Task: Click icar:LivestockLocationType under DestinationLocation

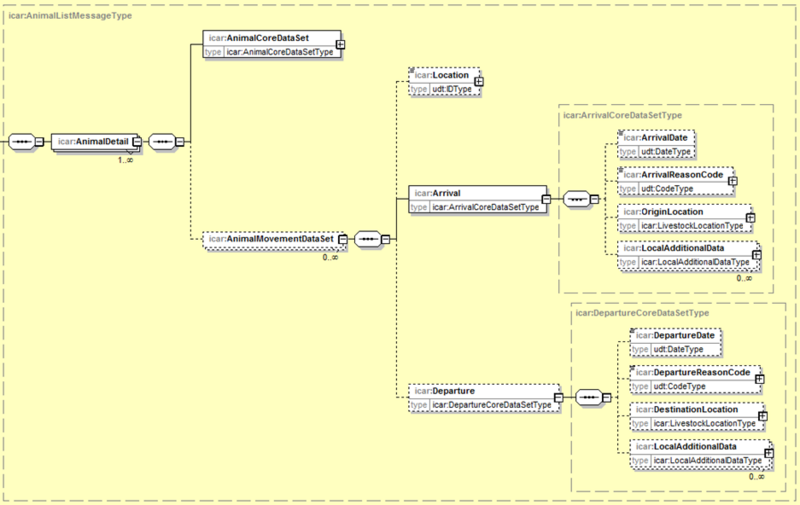Action: [x=705, y=424]
